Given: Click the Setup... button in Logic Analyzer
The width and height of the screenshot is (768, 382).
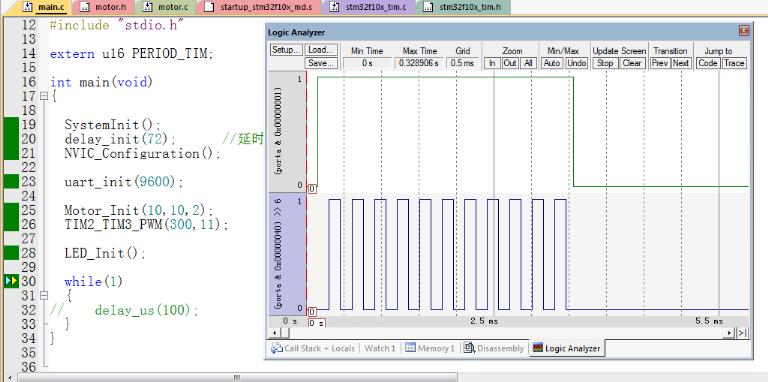Looking at the screenshot, I should pos(286,50).
